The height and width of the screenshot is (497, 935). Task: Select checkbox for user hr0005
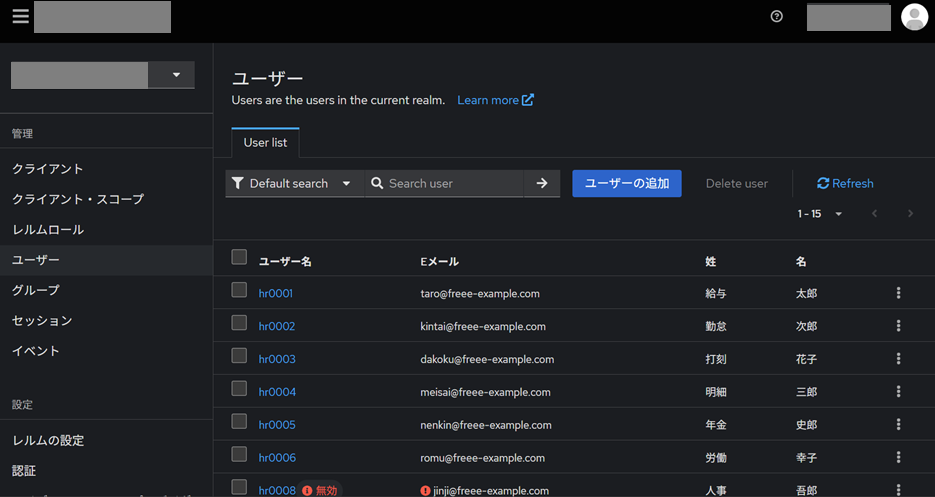click(x=239, y=421)
